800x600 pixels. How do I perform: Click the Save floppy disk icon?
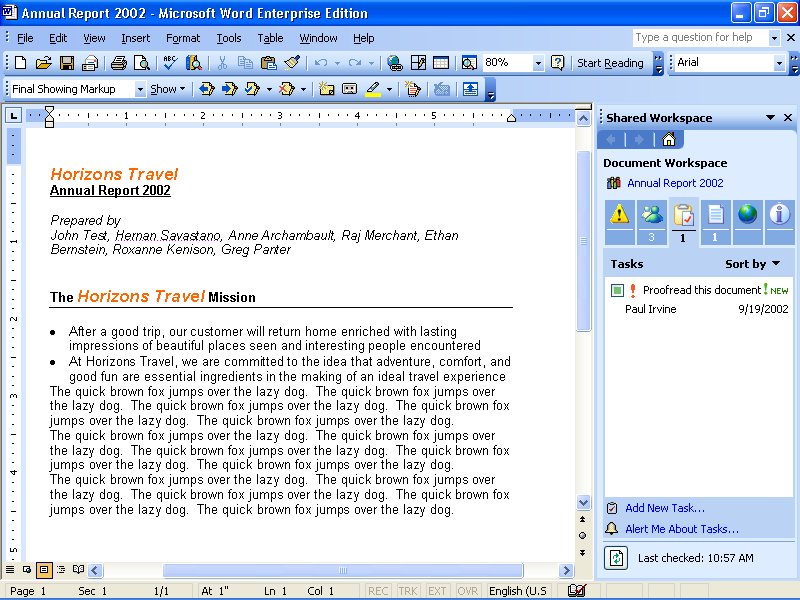coord(67,63)
